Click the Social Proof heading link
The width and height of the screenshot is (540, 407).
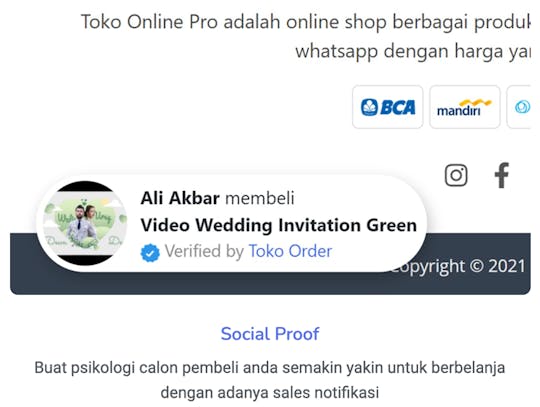270,334
